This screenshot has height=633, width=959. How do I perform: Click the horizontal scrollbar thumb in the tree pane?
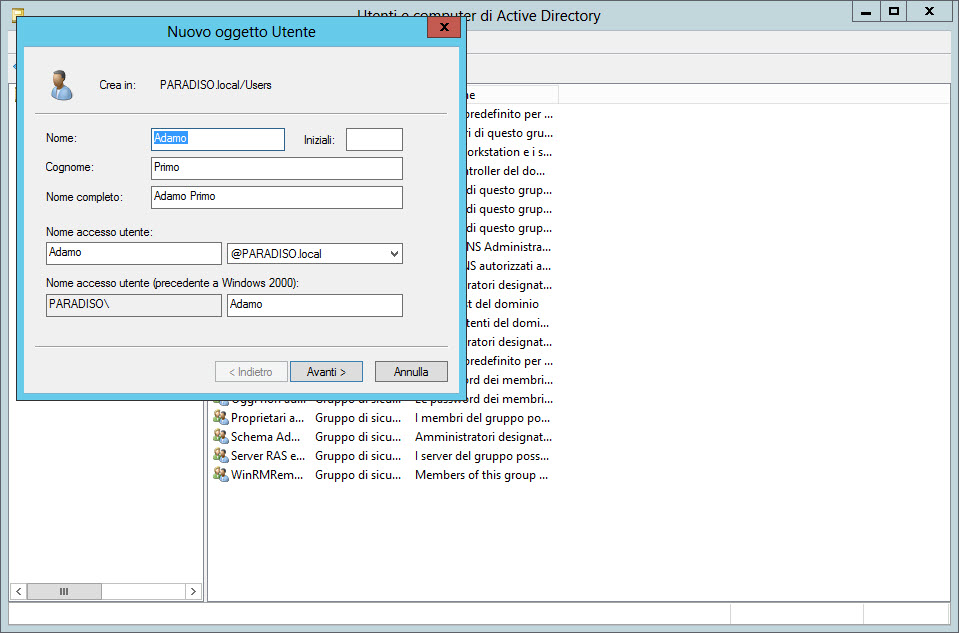pos(64,591)
